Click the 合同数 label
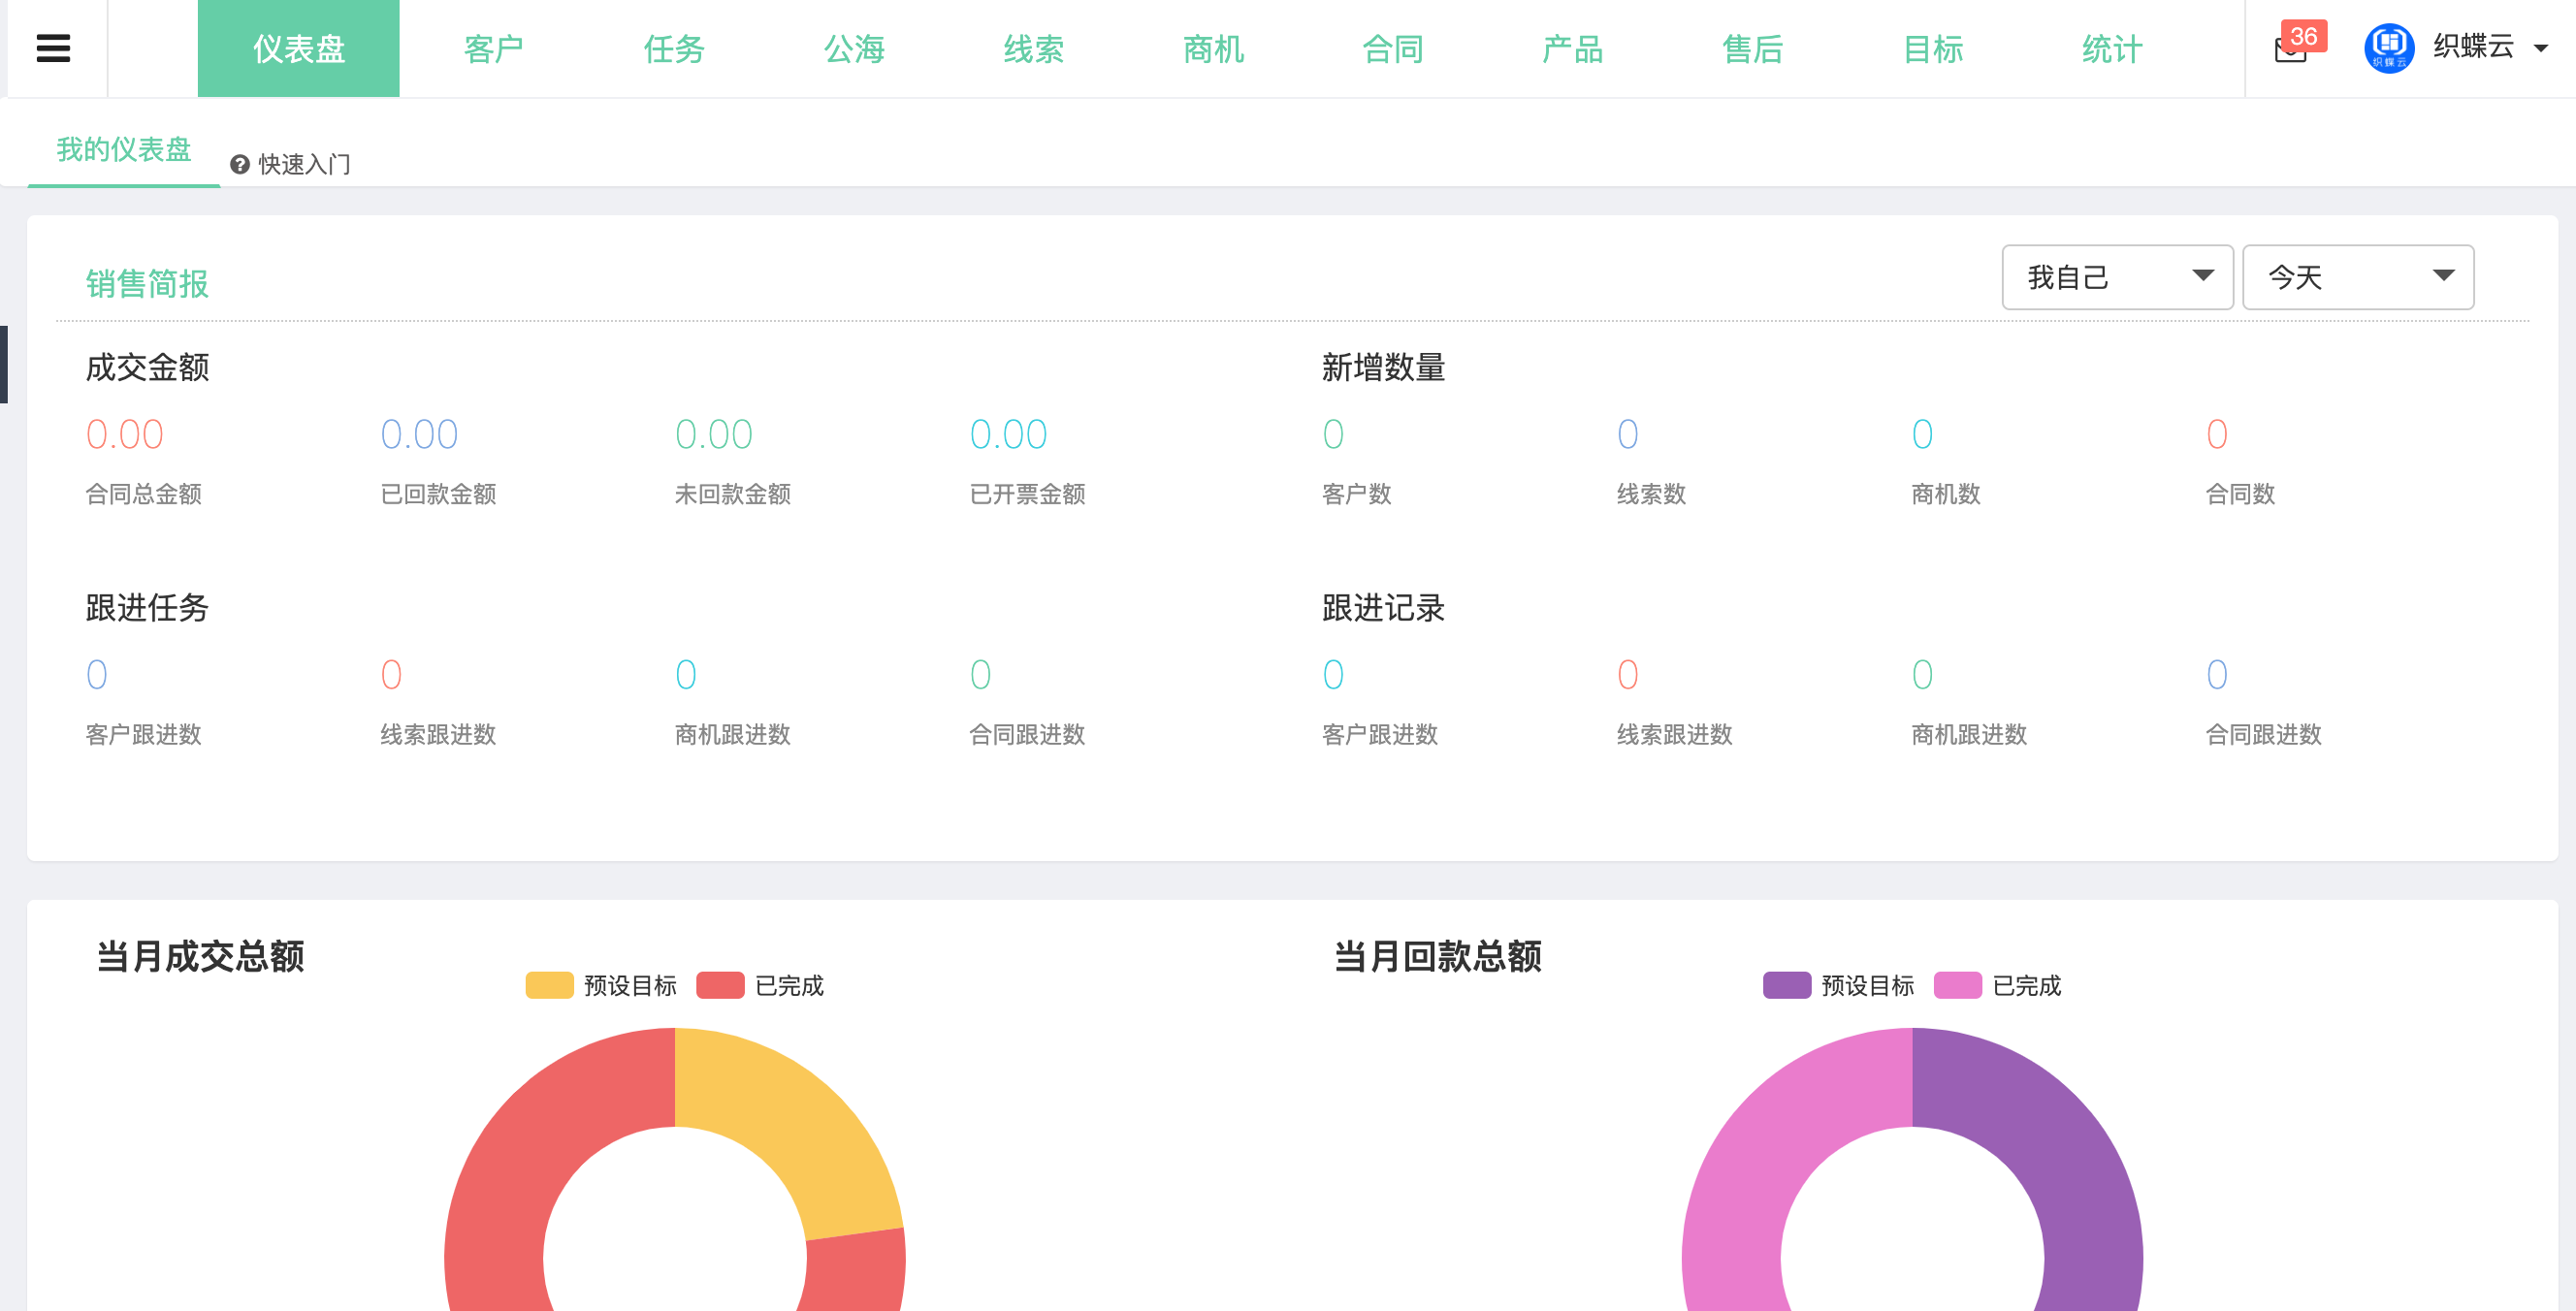Screen dimensions: 2576x1311 [x=2240, y=494]
